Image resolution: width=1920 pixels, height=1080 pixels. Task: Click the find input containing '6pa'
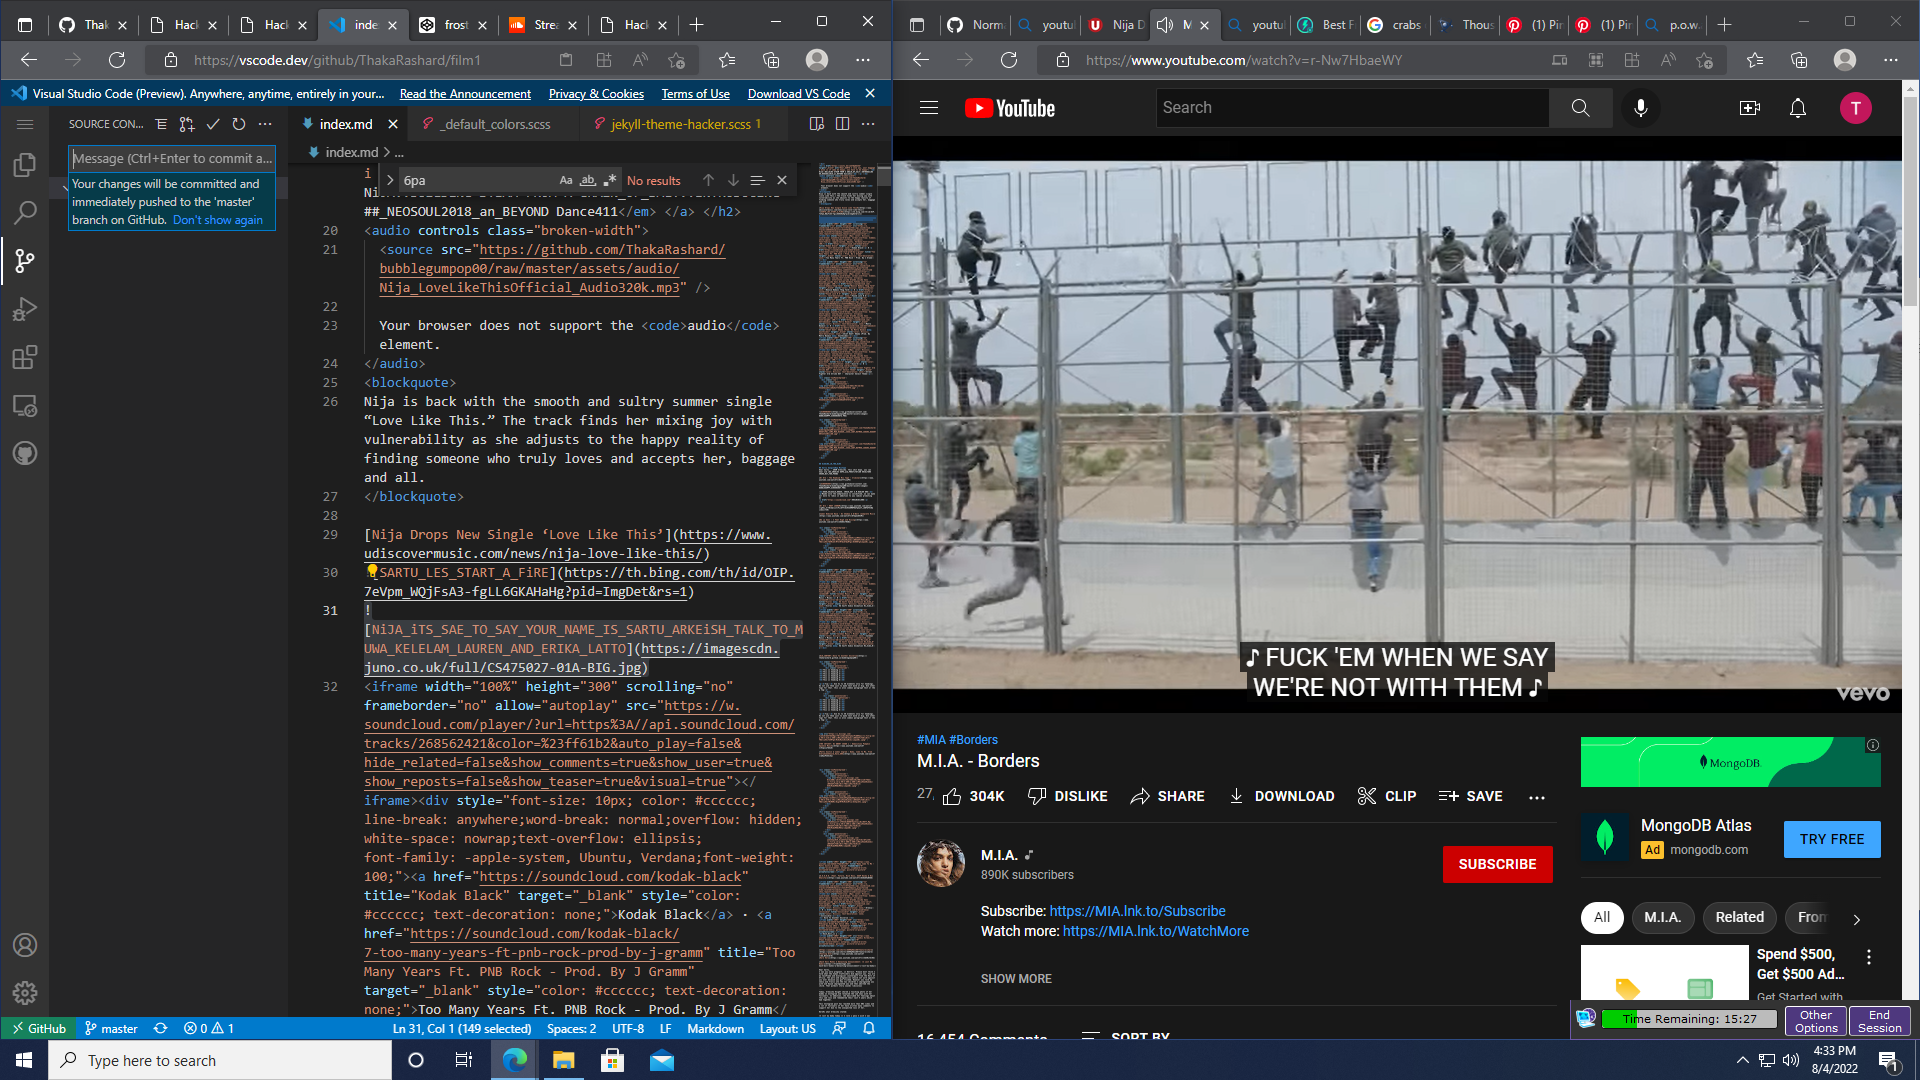tap(477, 180)
